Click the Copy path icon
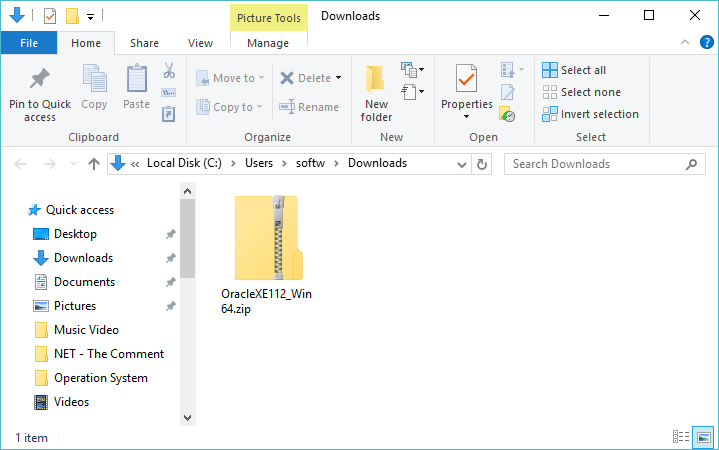The height and width of the screenshot is (450, 719). pos(169,93)
